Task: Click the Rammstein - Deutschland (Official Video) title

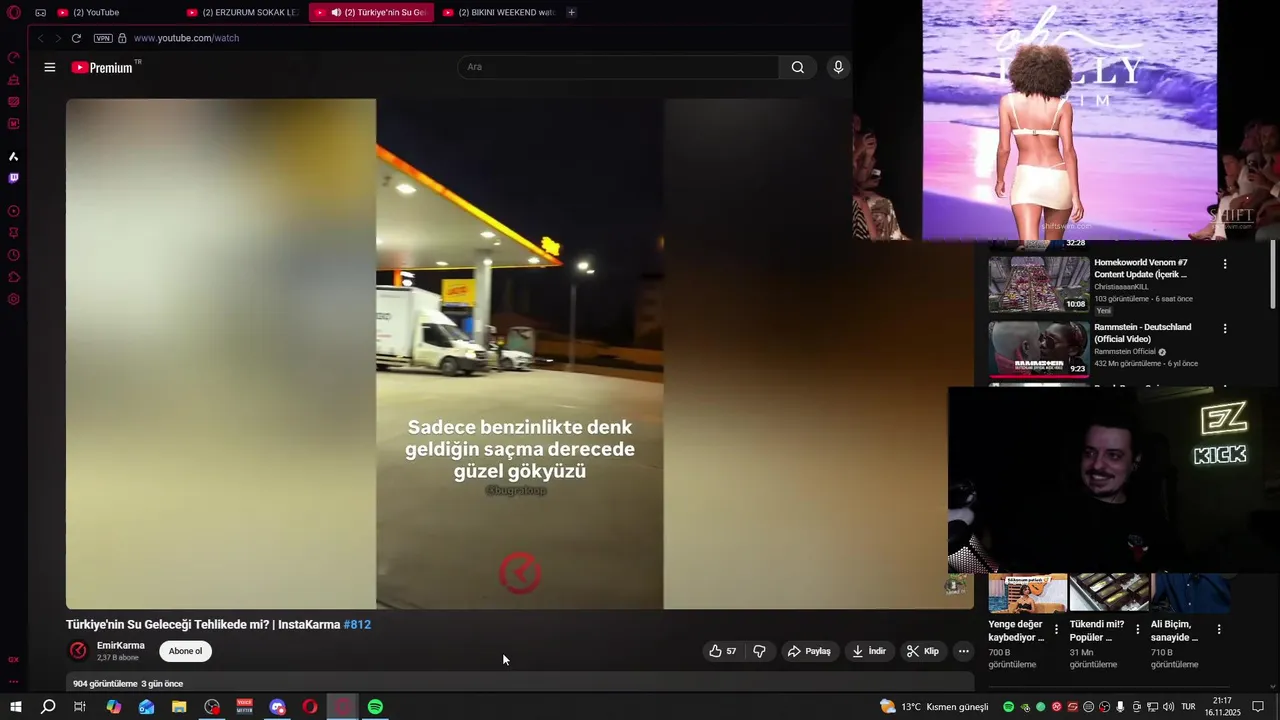Action: 1142,333
